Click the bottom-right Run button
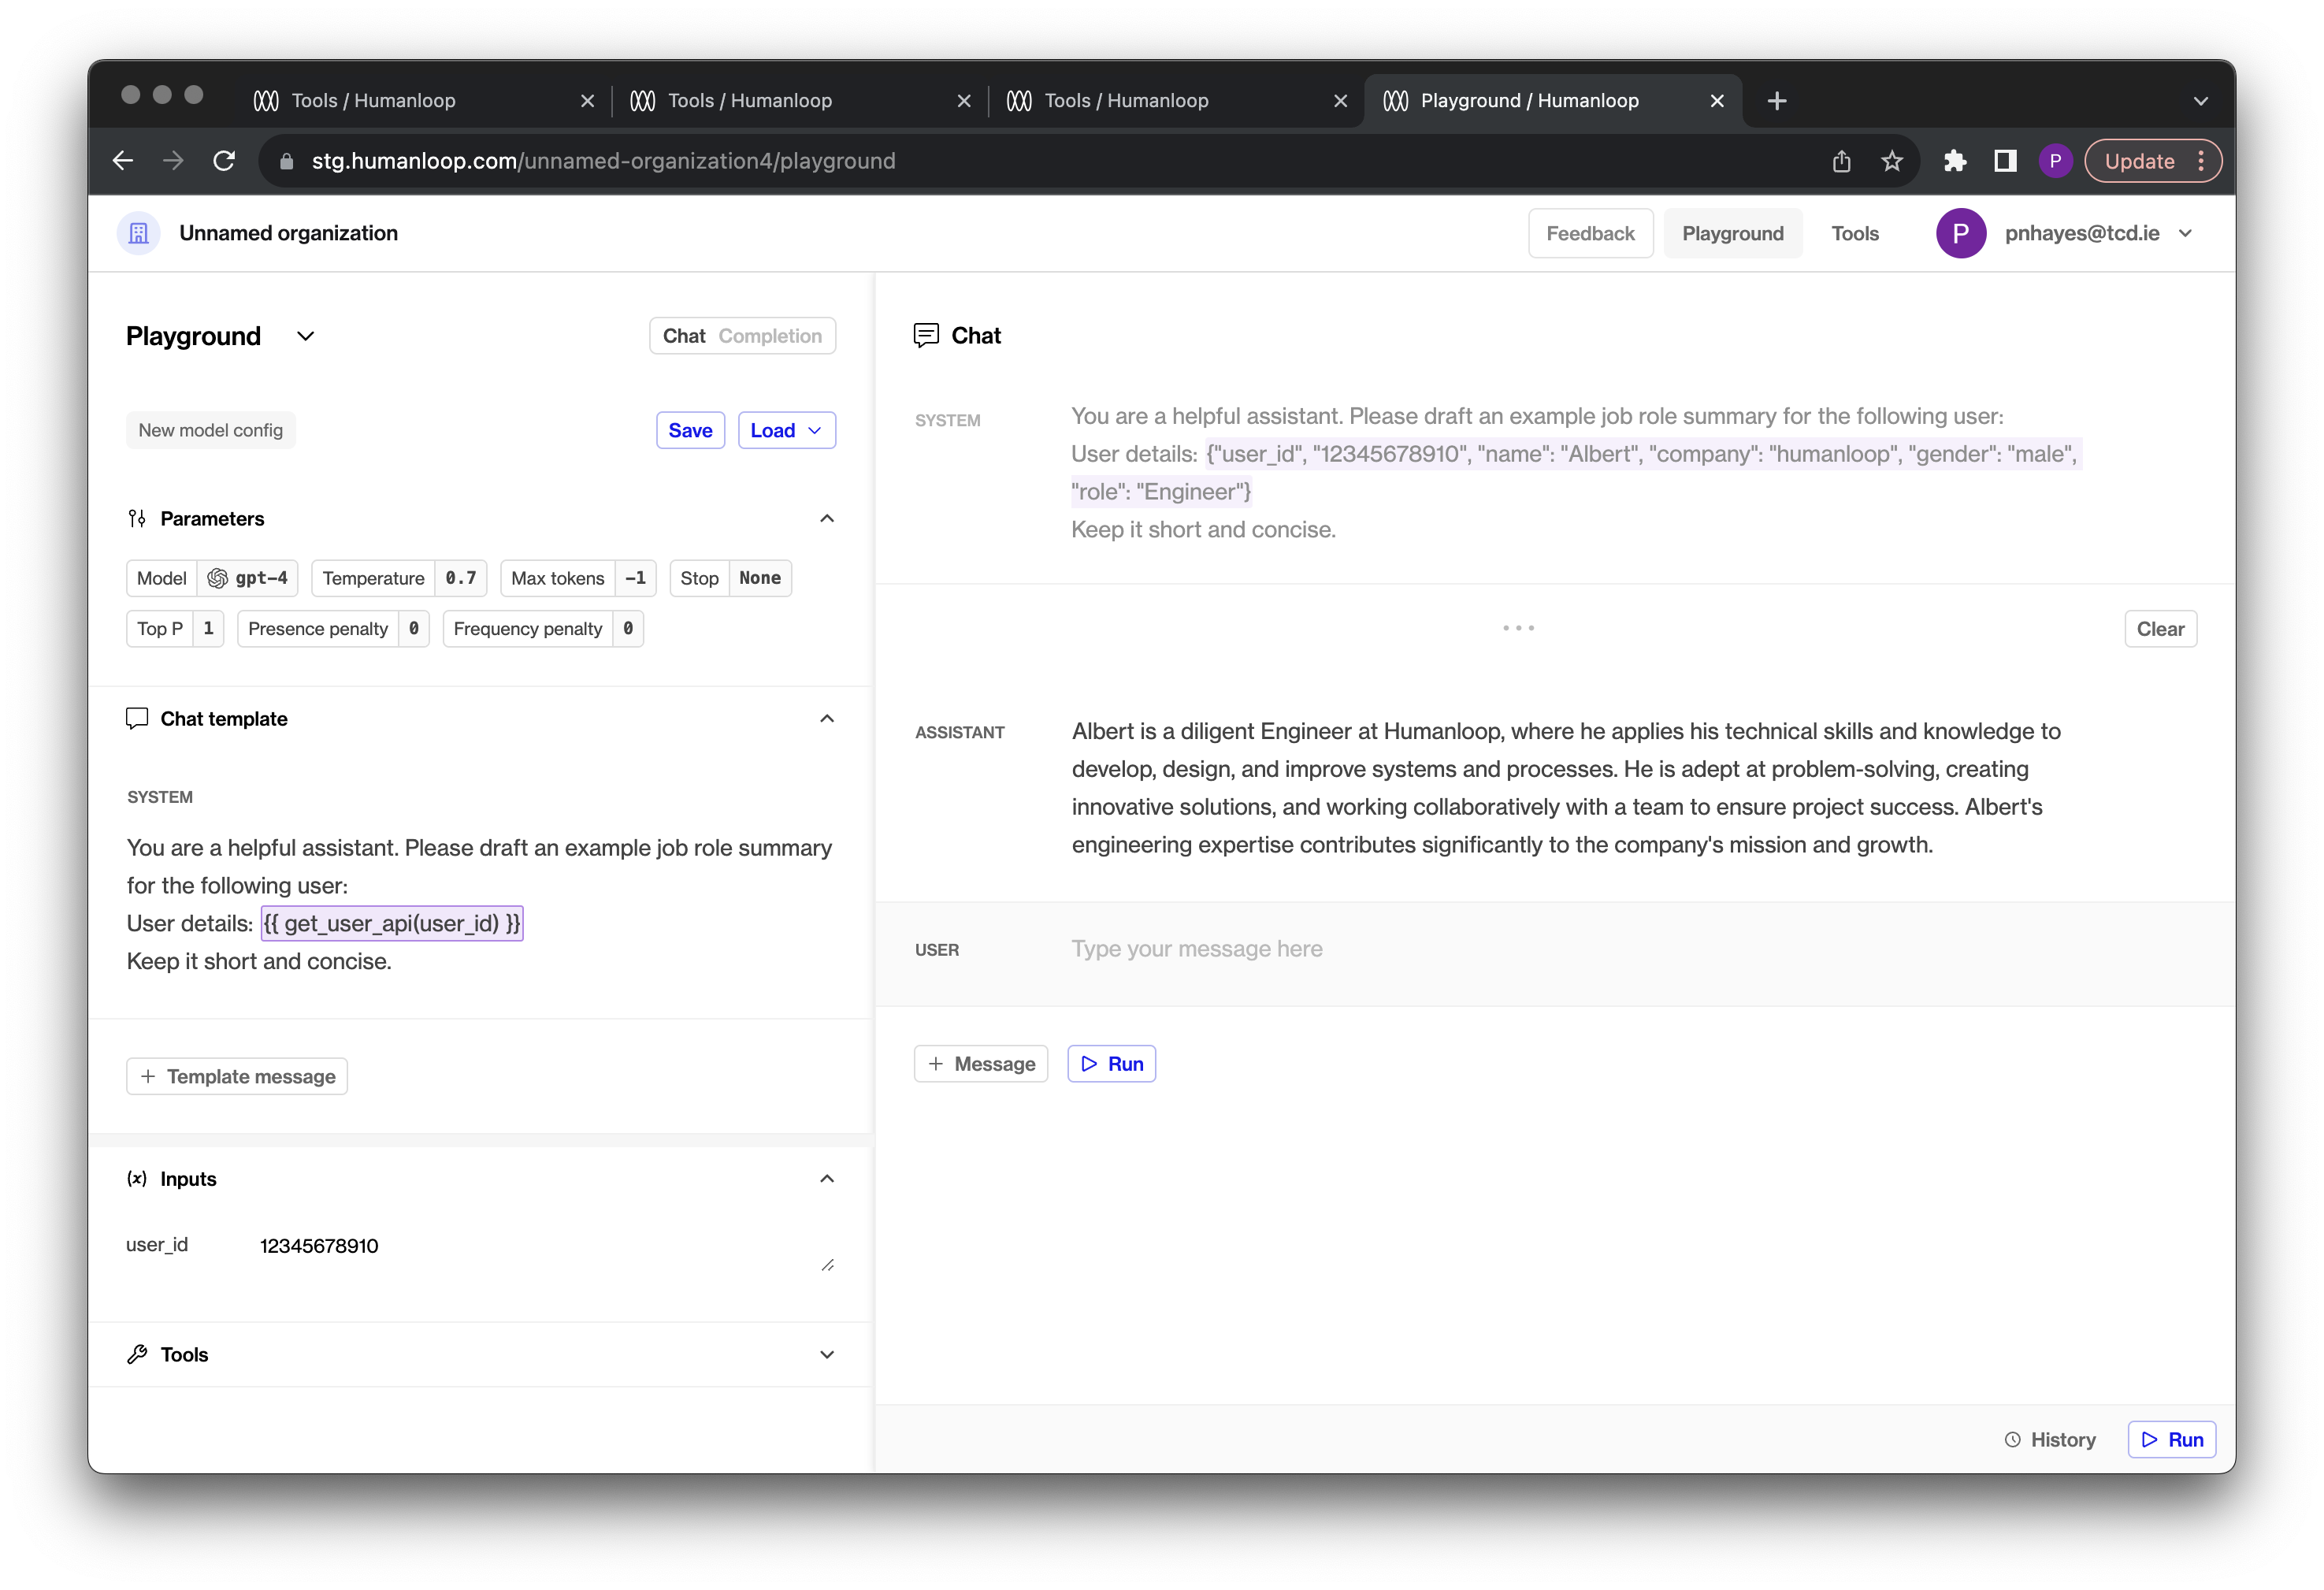This screenshot has height=1590, width=2324. coord(2172,1439)
